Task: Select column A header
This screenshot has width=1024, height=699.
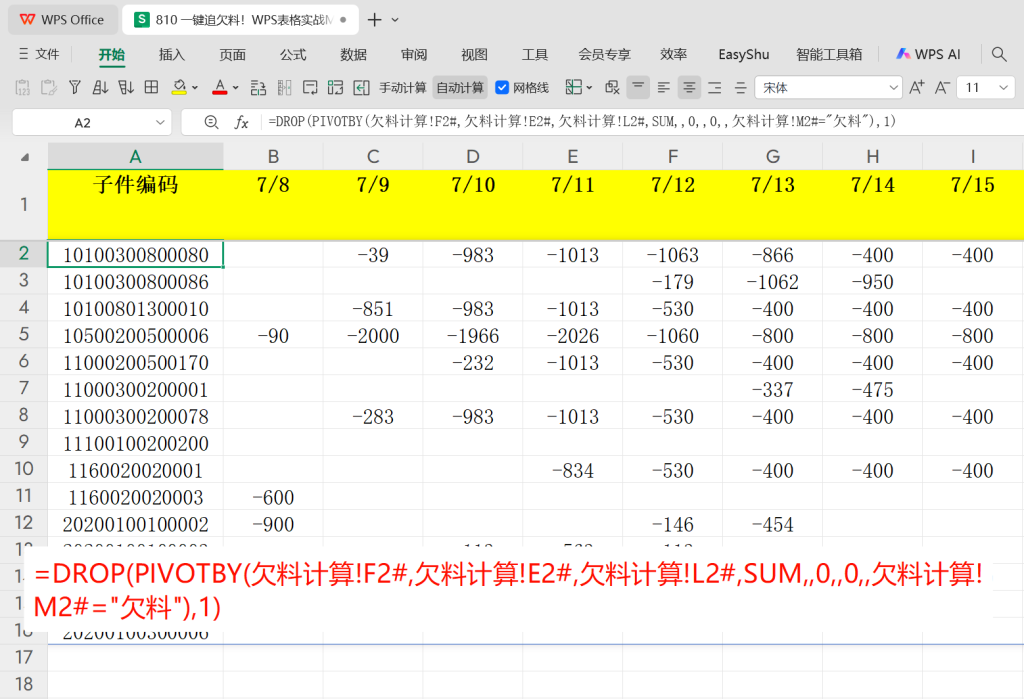Action: [135, 157]
